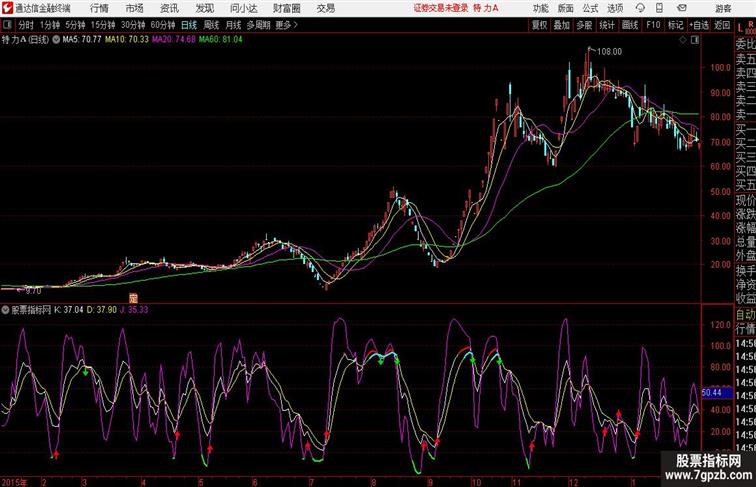Click the diamond icon above the chart

[x=683, y=40]
